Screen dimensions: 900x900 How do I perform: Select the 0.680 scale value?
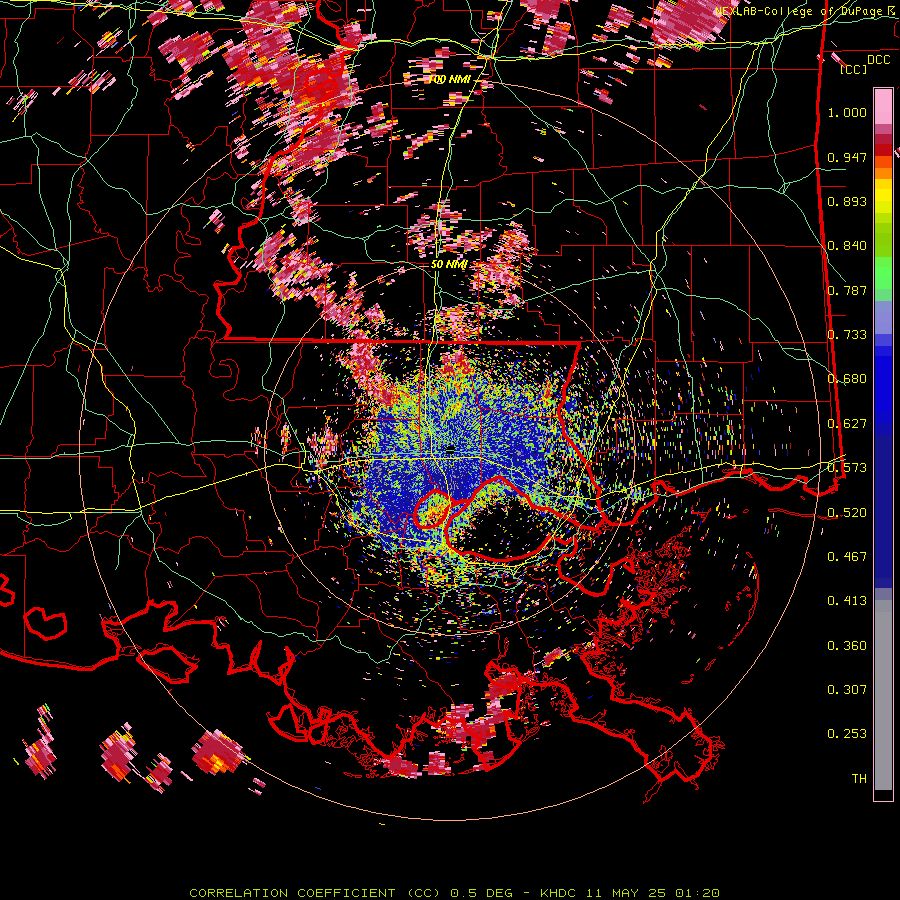click(x=847, y=379)
